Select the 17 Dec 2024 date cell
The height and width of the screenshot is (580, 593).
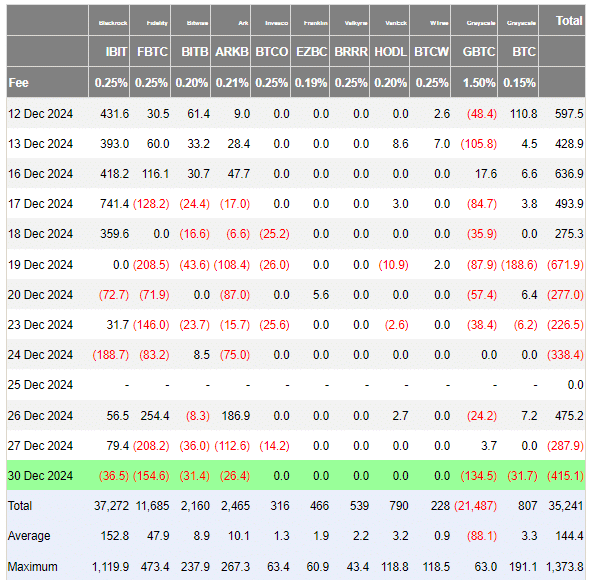[x=40, y=204]
